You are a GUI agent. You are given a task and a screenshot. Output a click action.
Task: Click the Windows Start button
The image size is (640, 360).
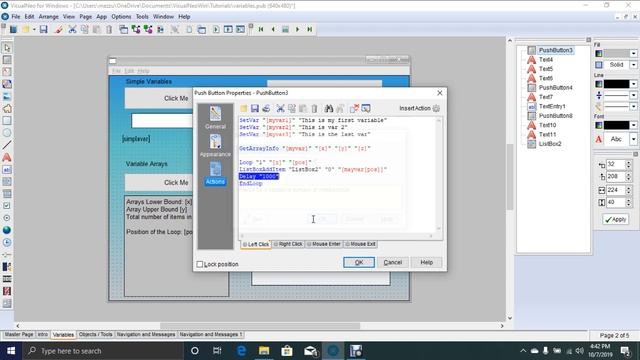pyautogui.click(x=11, y=351)
